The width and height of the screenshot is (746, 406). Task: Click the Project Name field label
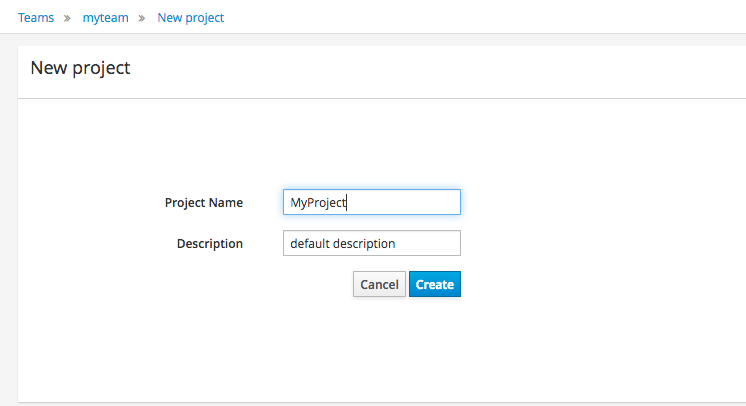click(x=204, y=202)
